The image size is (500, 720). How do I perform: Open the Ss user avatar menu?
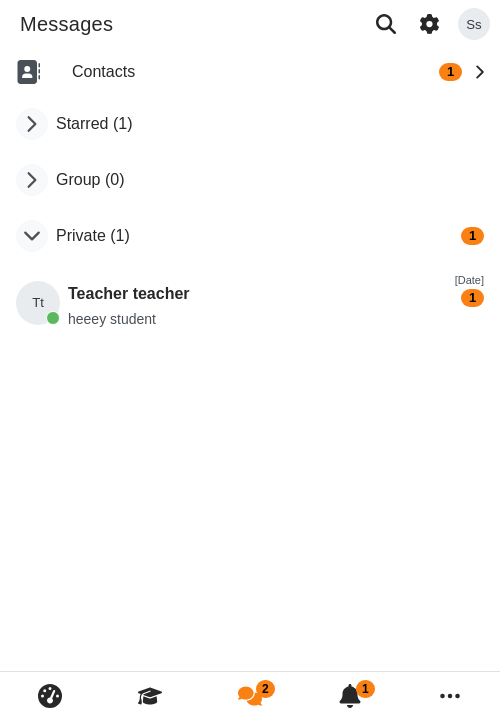point(474,24)
